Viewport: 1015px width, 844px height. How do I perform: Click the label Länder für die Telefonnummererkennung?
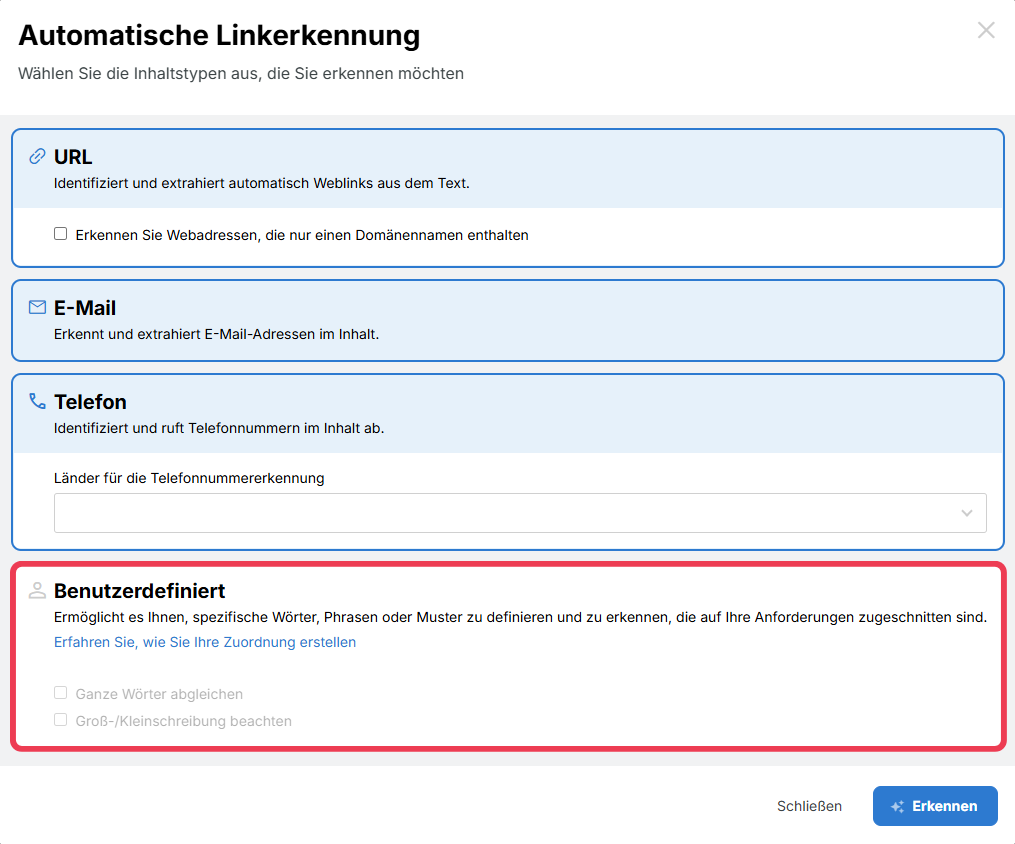point(189,478)
